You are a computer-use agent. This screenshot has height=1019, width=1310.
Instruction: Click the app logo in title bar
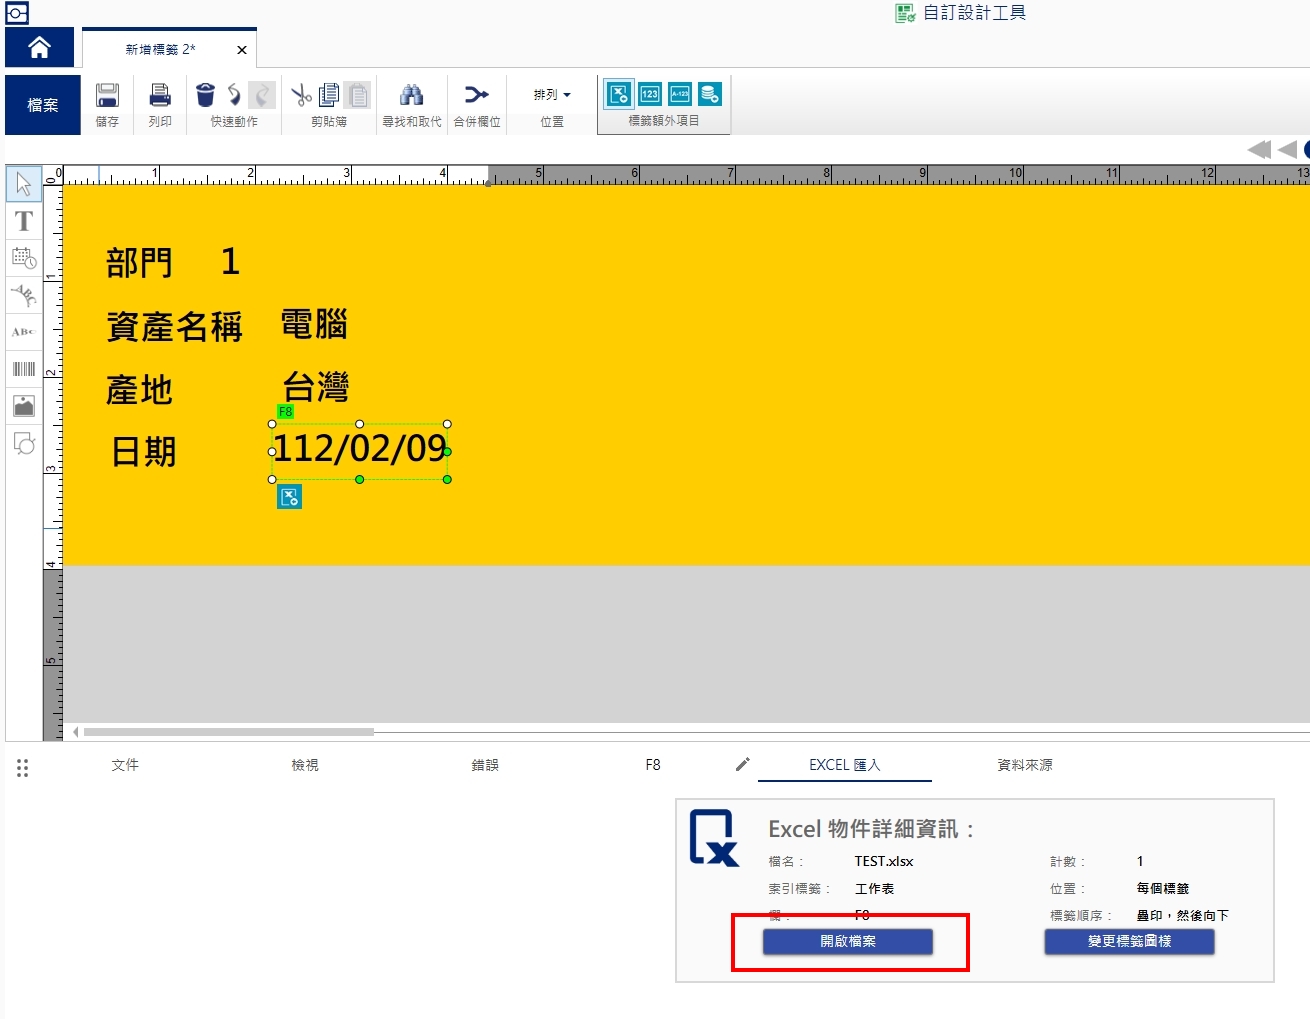pyautogui.click(x=17, y=13)
